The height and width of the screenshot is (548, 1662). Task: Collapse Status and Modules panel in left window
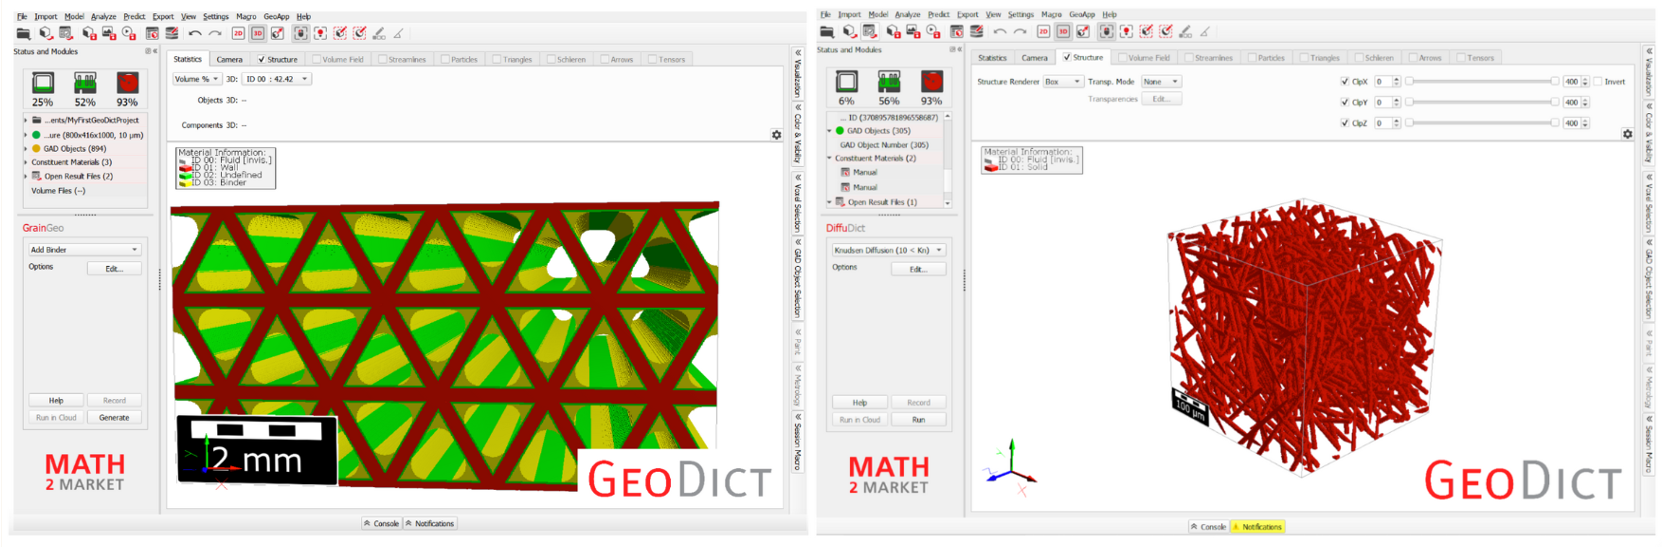(155, 51)
